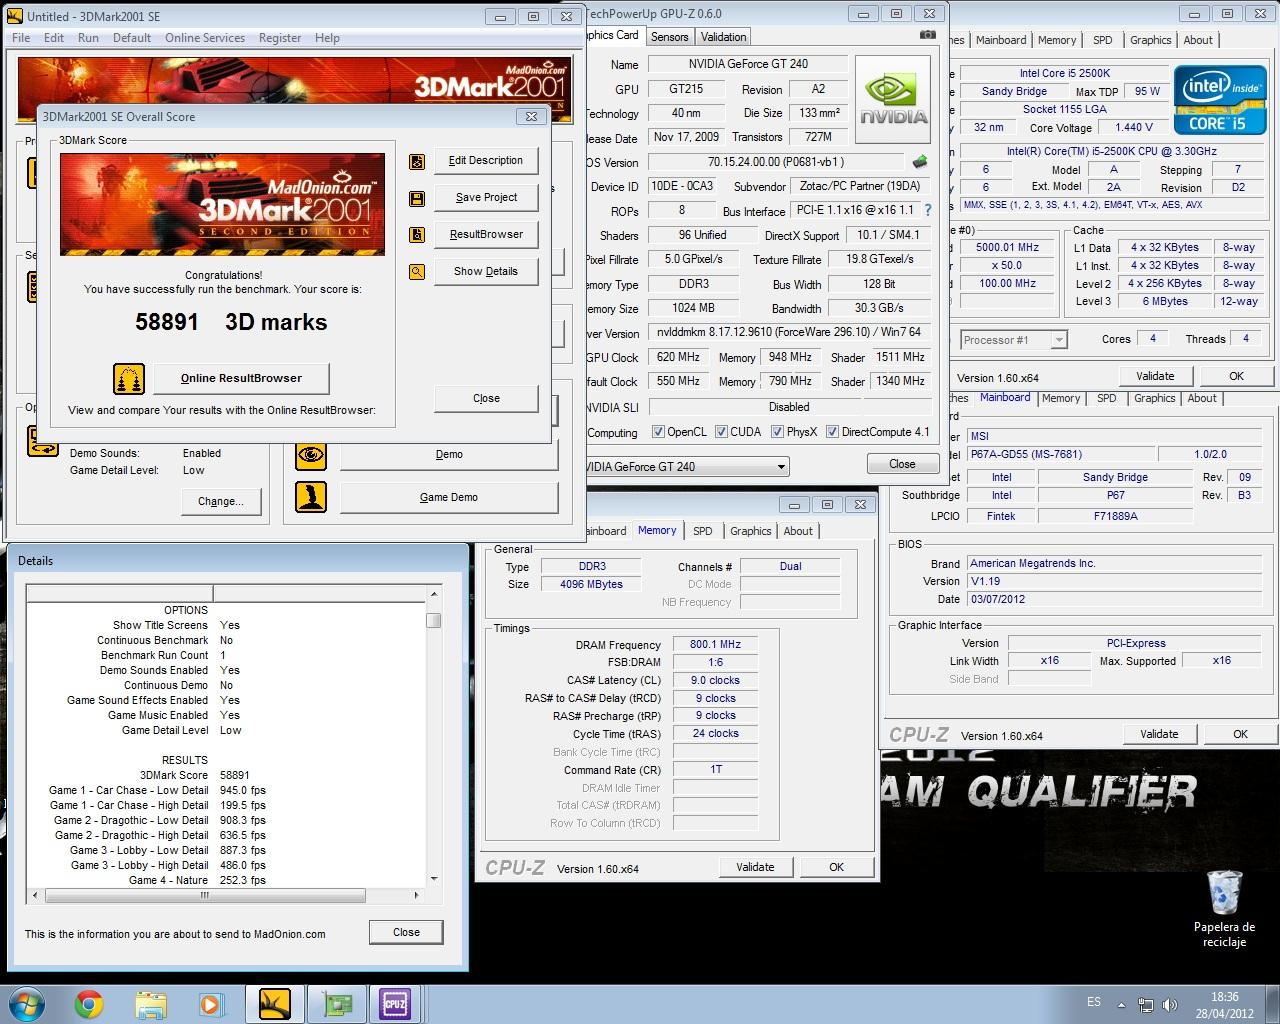Viewport: 1280px width, 1024px height.
Task: Open Papelera de reciclaje desktop icon
Action: tap(1224, 908)
